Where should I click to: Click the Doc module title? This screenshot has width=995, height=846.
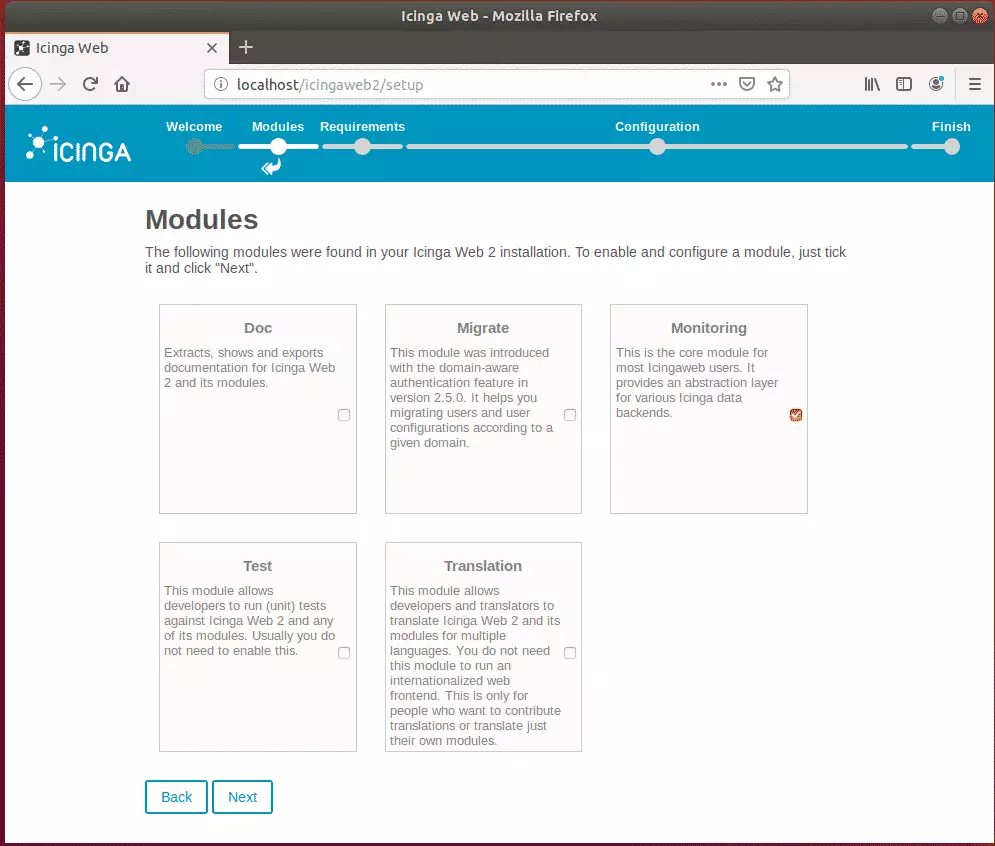pyautogui.click(x=258, y=328)
